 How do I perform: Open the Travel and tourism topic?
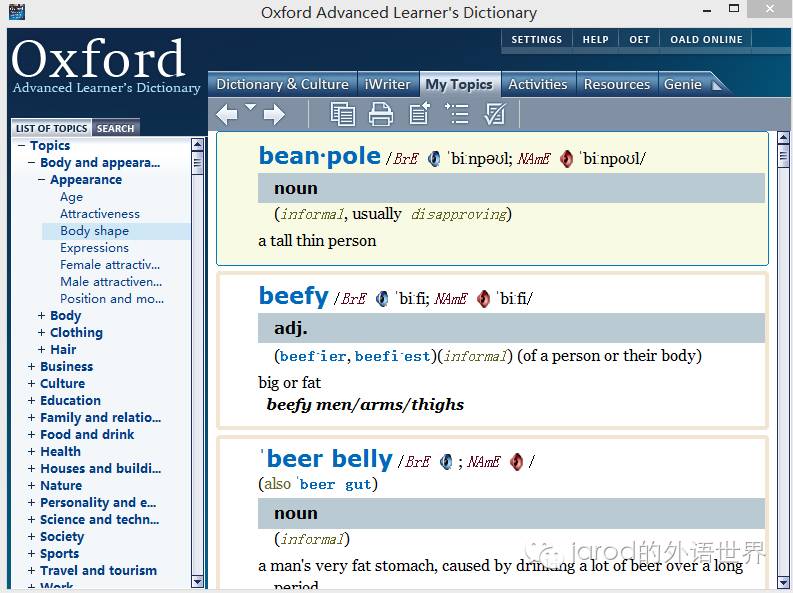(x=99, y=570)
